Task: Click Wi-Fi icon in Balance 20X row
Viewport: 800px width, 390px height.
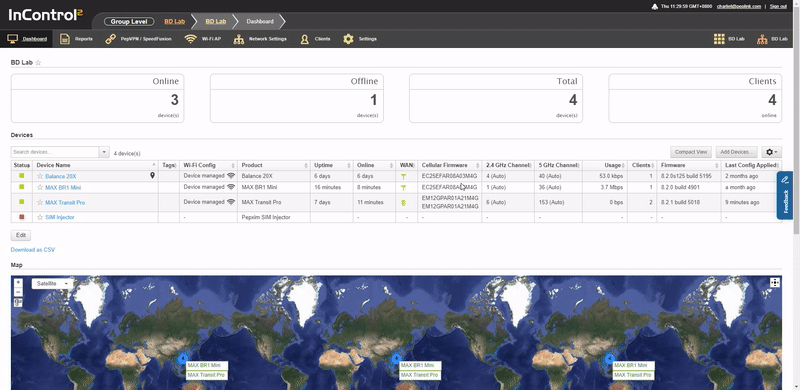Action: (231, 176)
